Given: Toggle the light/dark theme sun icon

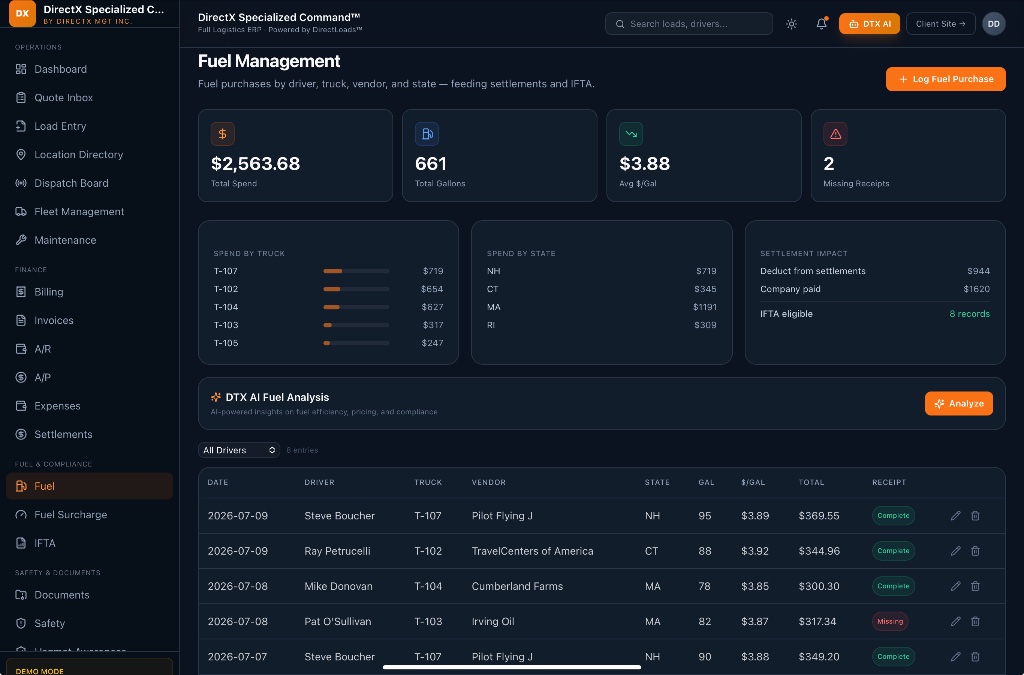Looking at the screenshot, I should (x=792, y=24).
